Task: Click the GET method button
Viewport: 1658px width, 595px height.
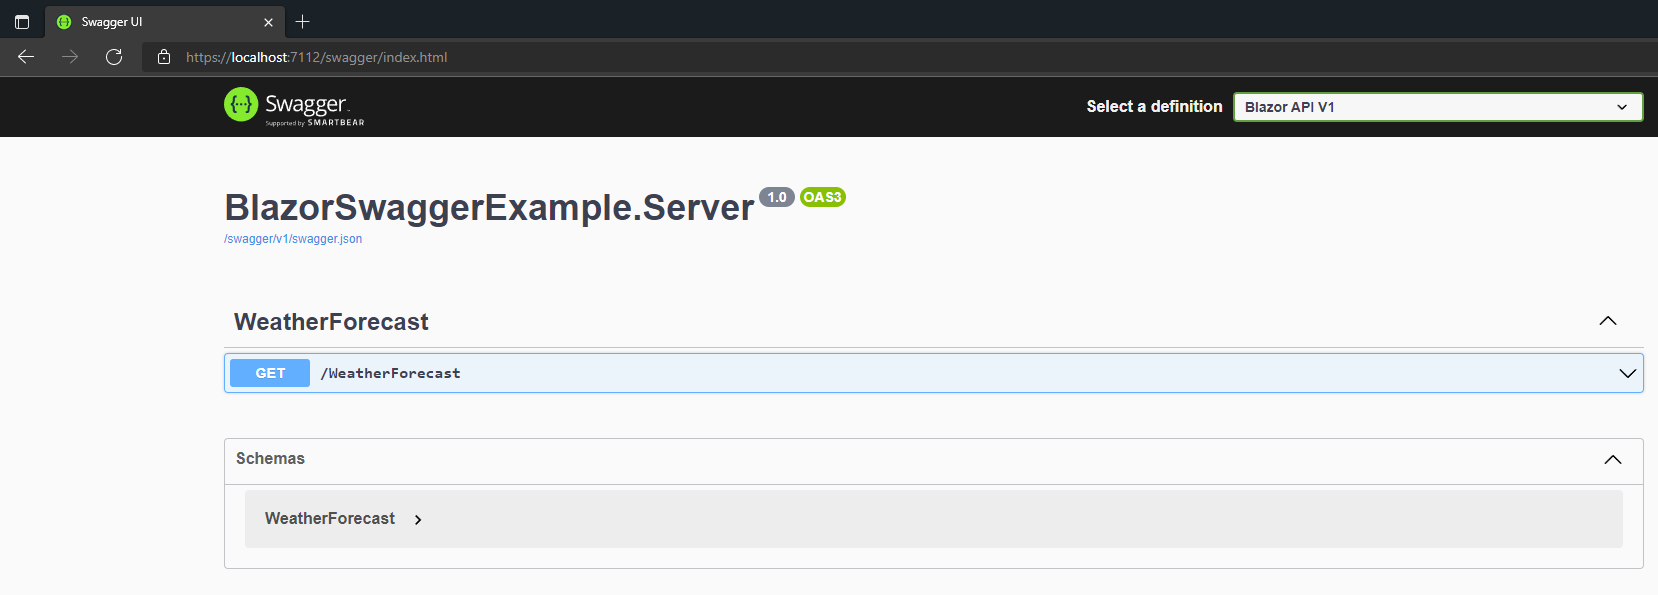Action: point(270,373)
